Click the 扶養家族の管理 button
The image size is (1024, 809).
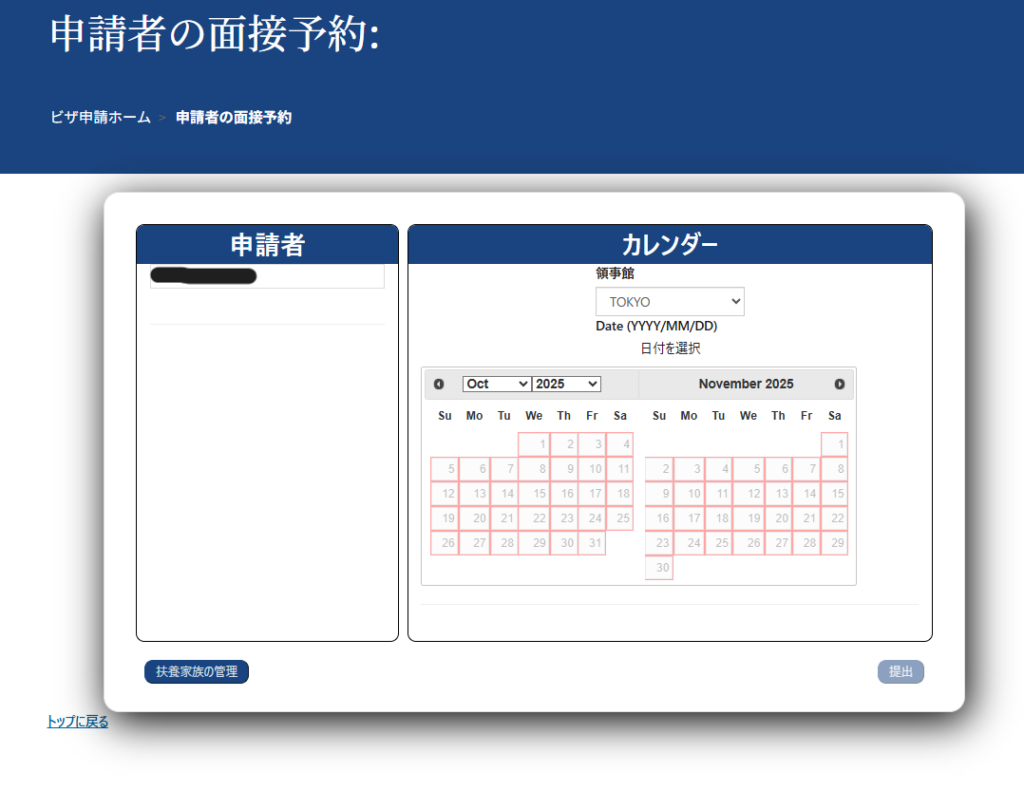196,672
